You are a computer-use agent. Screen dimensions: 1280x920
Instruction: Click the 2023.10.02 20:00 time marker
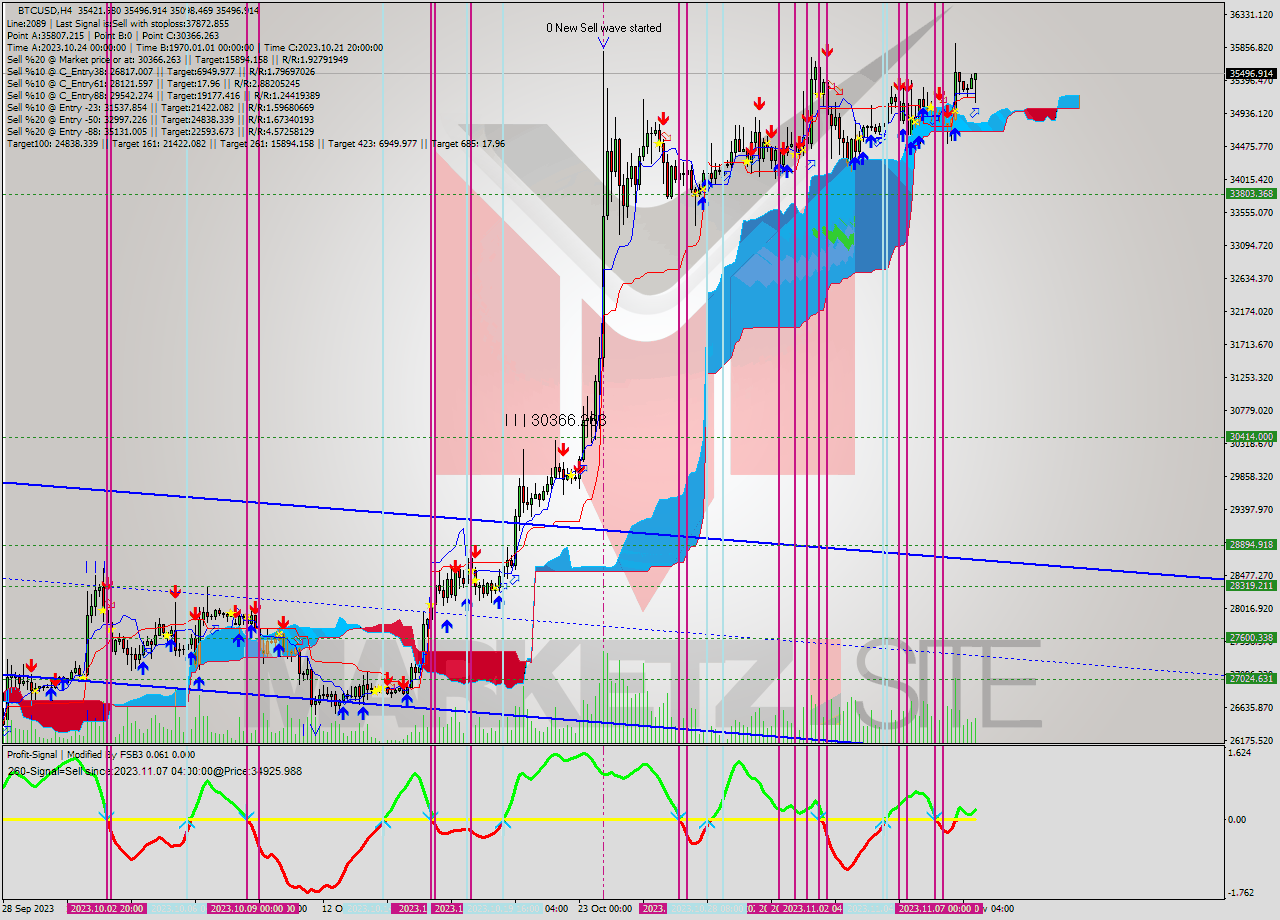pos(107,909)
